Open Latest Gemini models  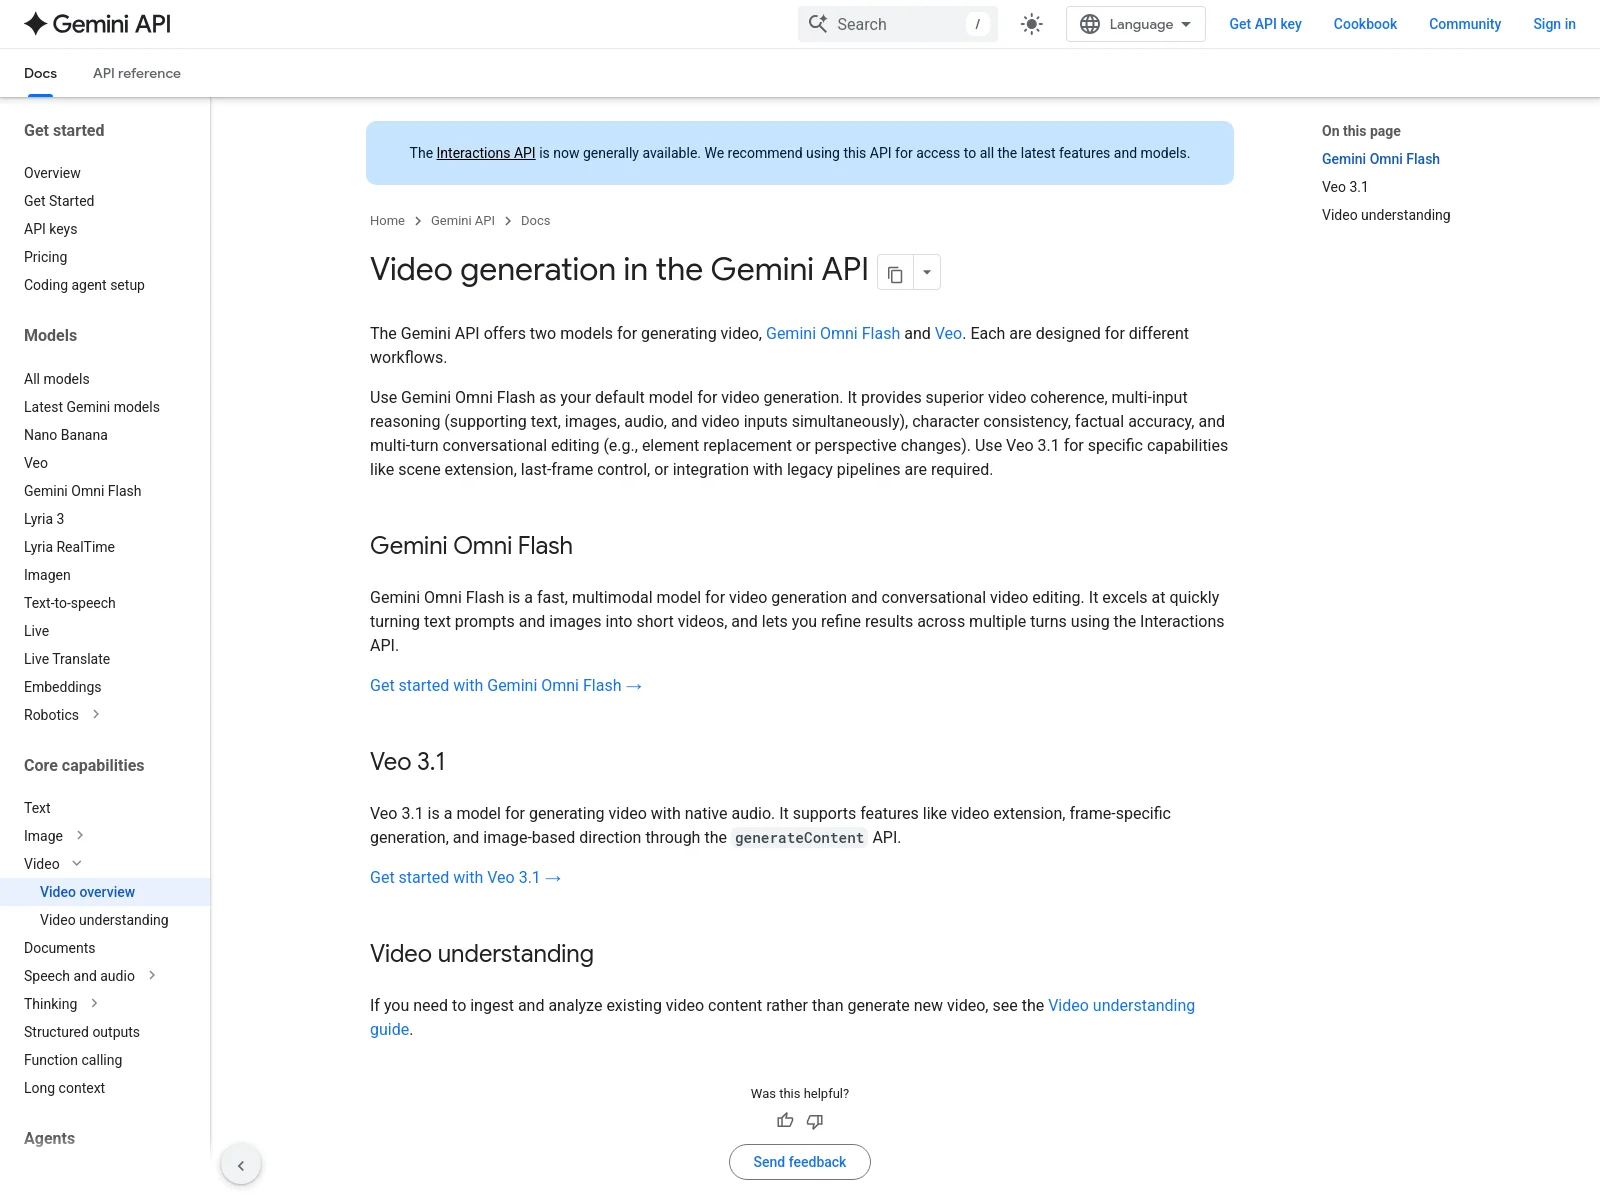click(92, 407)
